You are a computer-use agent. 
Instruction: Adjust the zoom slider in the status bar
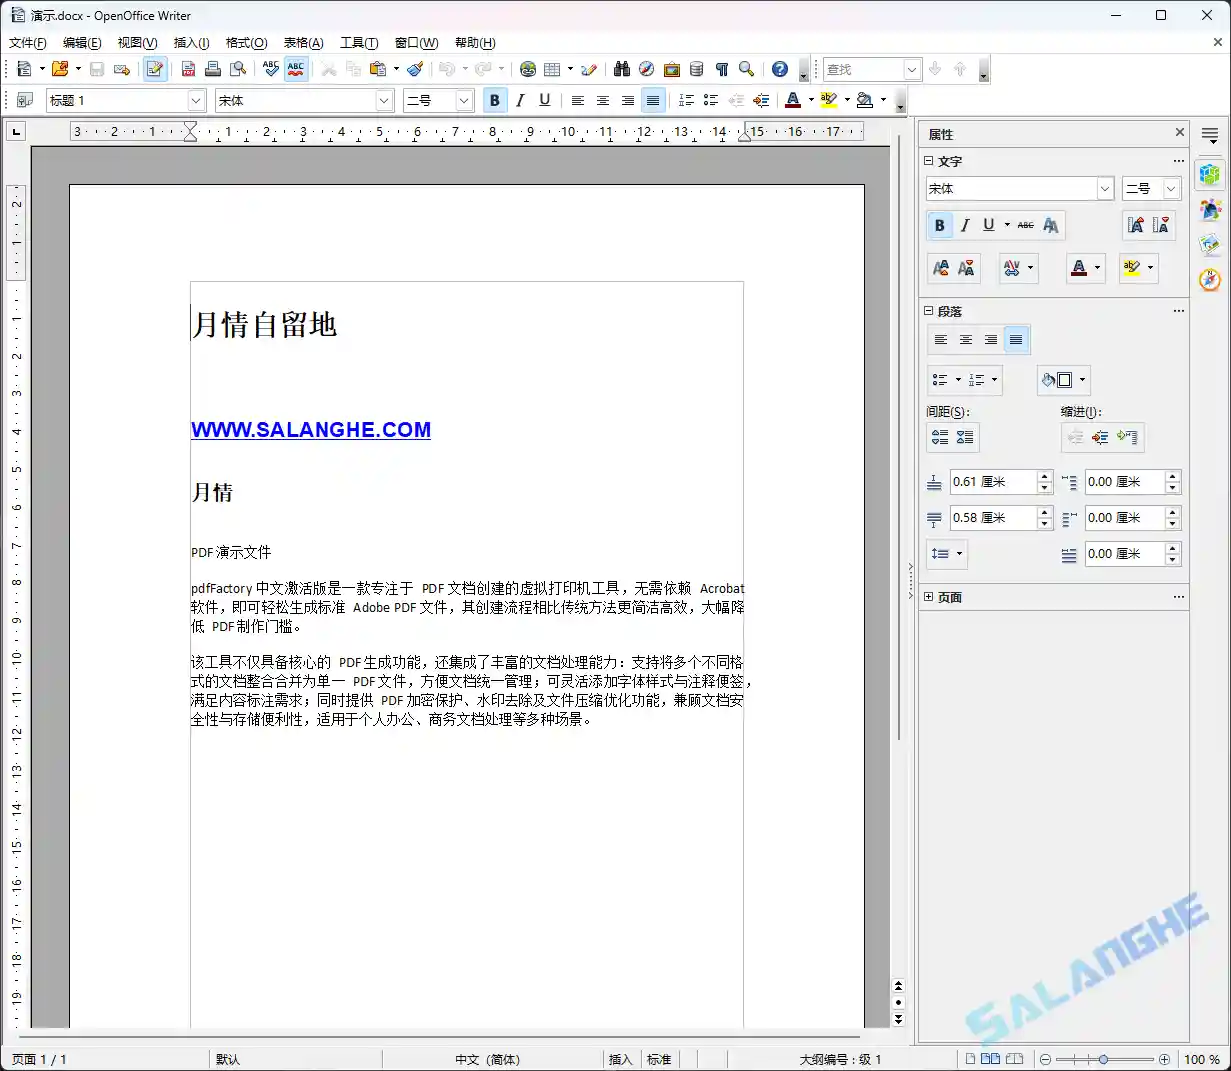(x=1105, y=1058)
